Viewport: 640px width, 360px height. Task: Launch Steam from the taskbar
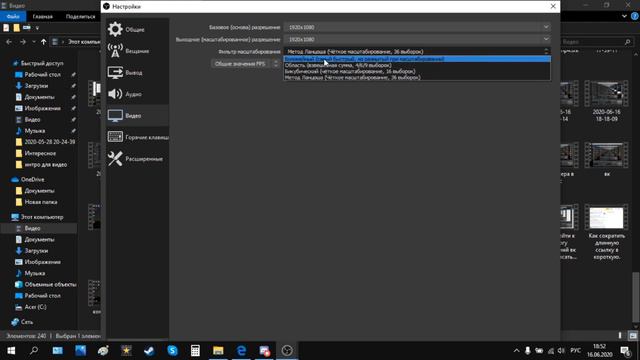149,351
